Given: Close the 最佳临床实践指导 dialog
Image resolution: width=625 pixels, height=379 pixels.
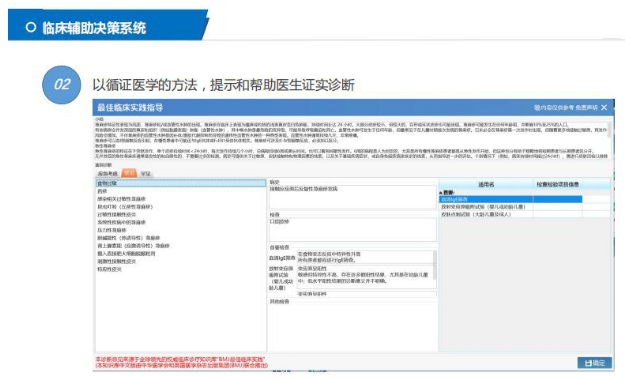Looking at the screenshot, I should pyautogui.click(x=604, y=108).
